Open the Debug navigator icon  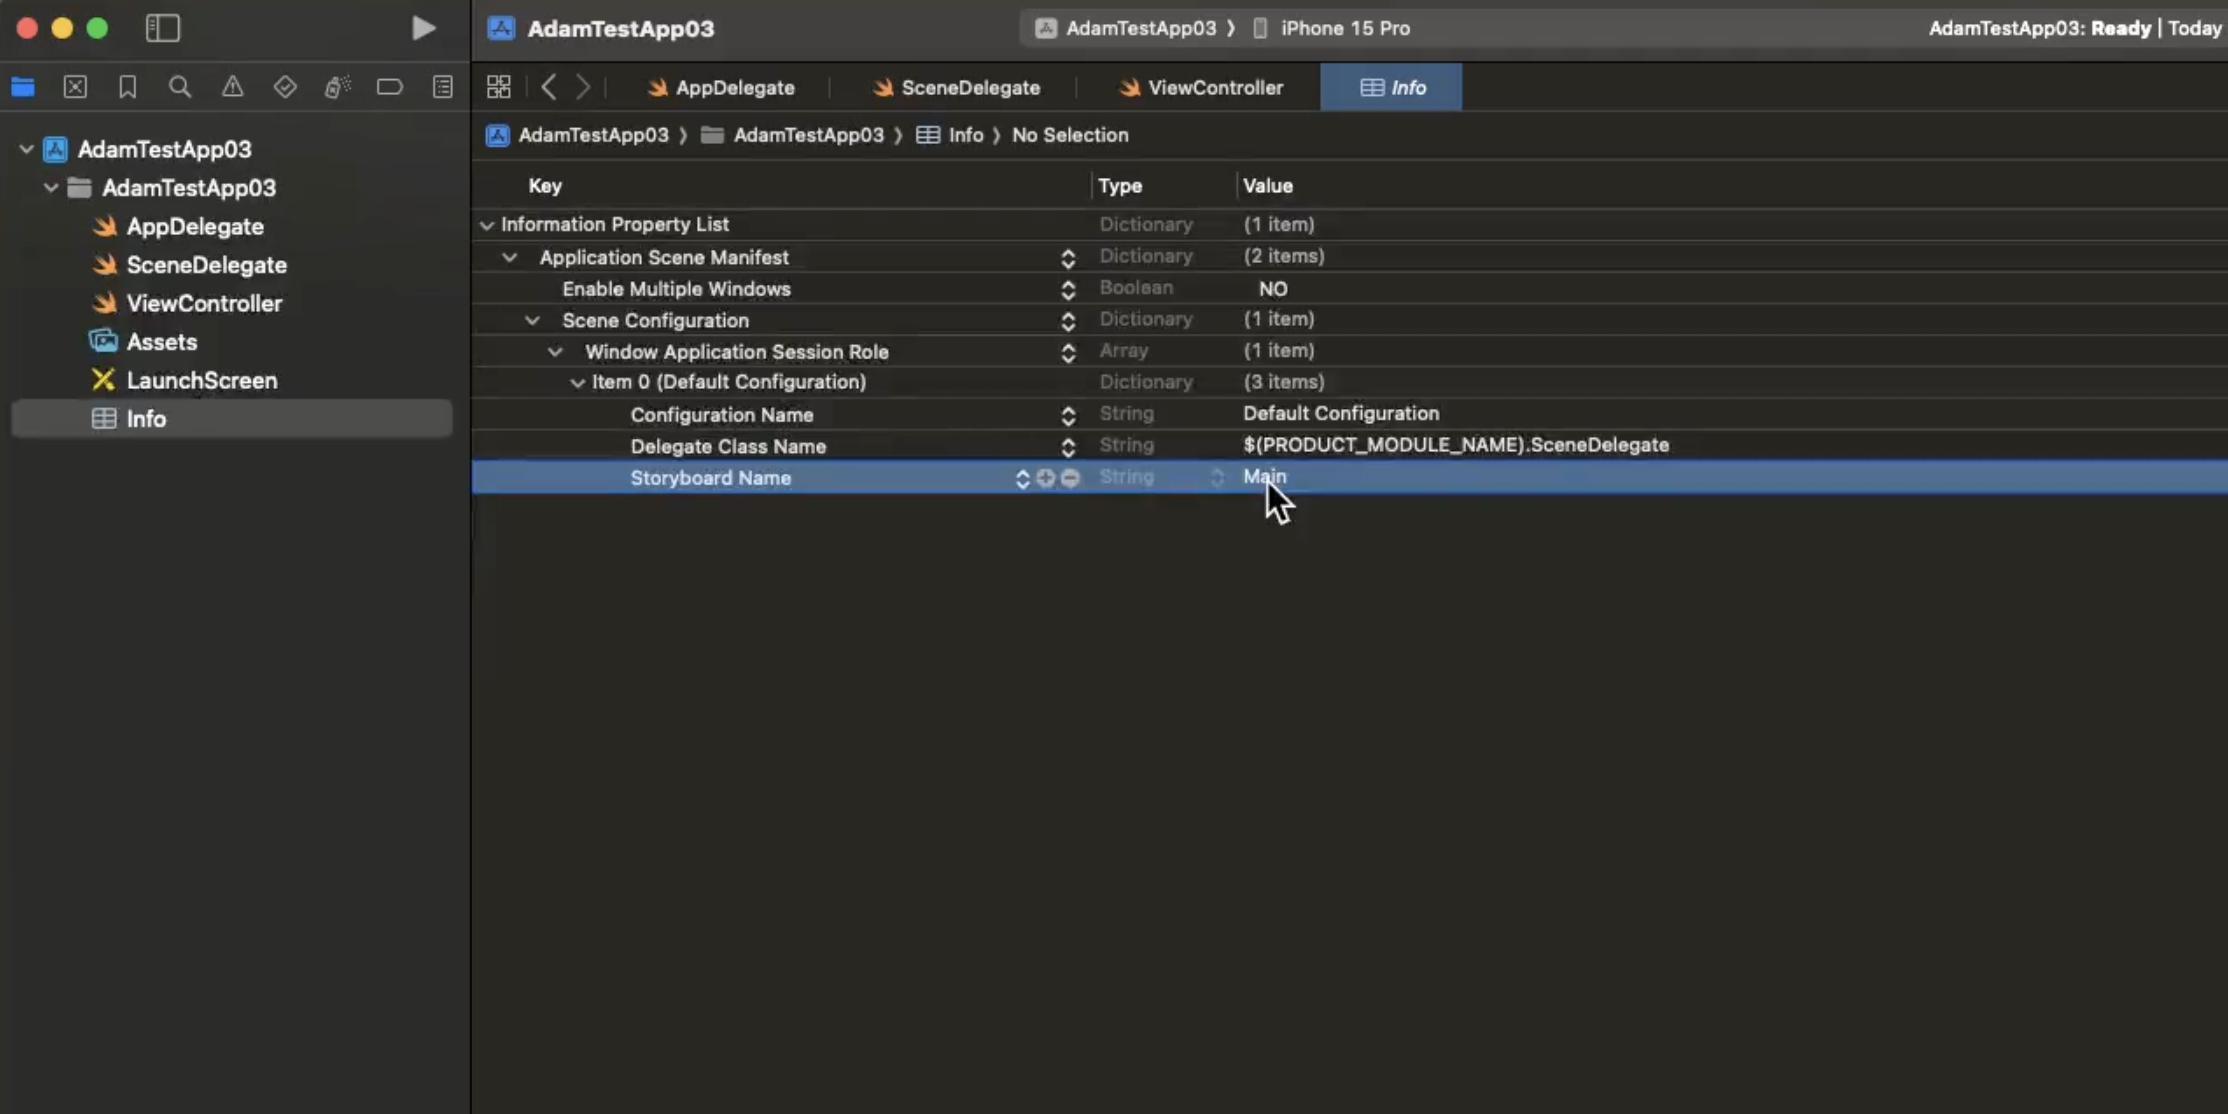coord(337,87)
